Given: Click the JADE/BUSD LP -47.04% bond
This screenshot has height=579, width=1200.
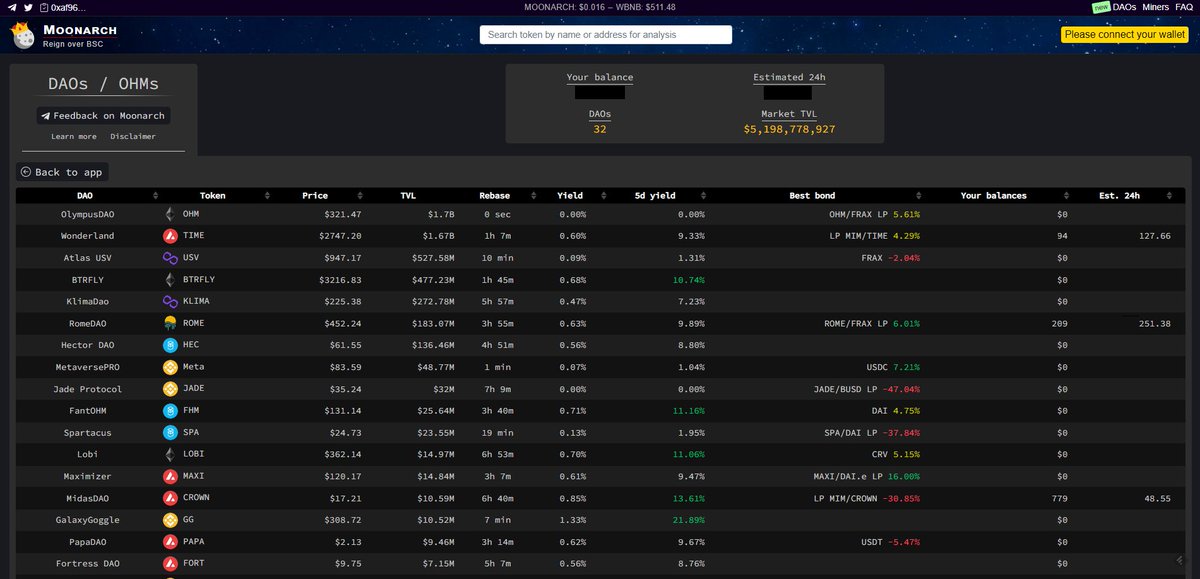Looking at the screenshot, I should pos(867,389).
